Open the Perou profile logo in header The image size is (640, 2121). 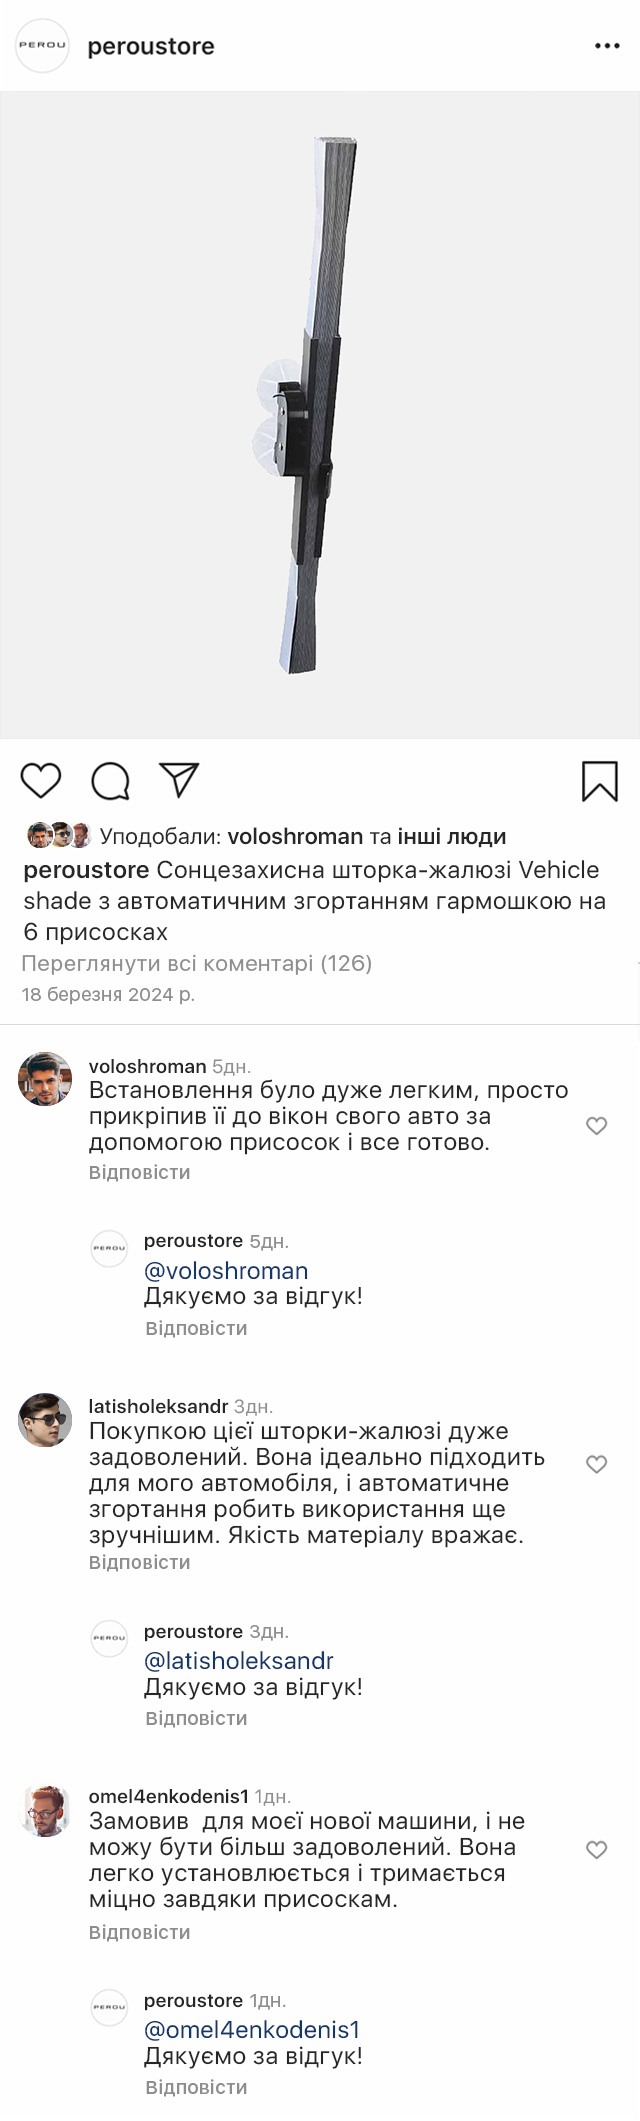click(42, 46)
